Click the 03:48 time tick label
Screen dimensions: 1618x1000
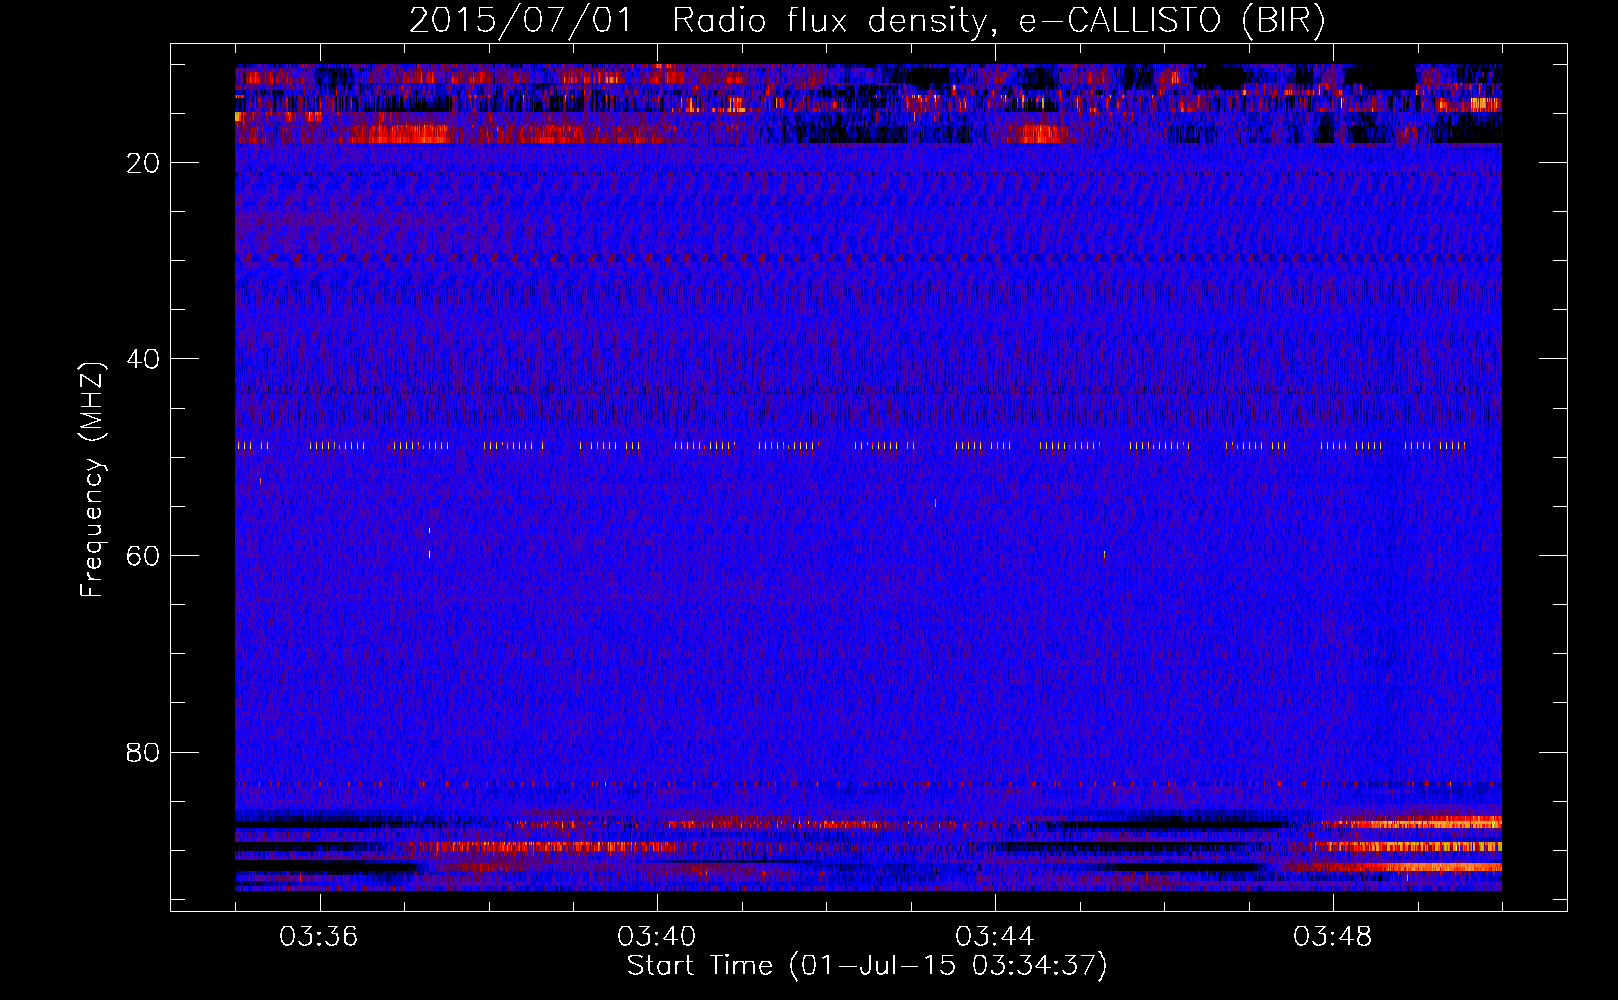coord(1333,937)
